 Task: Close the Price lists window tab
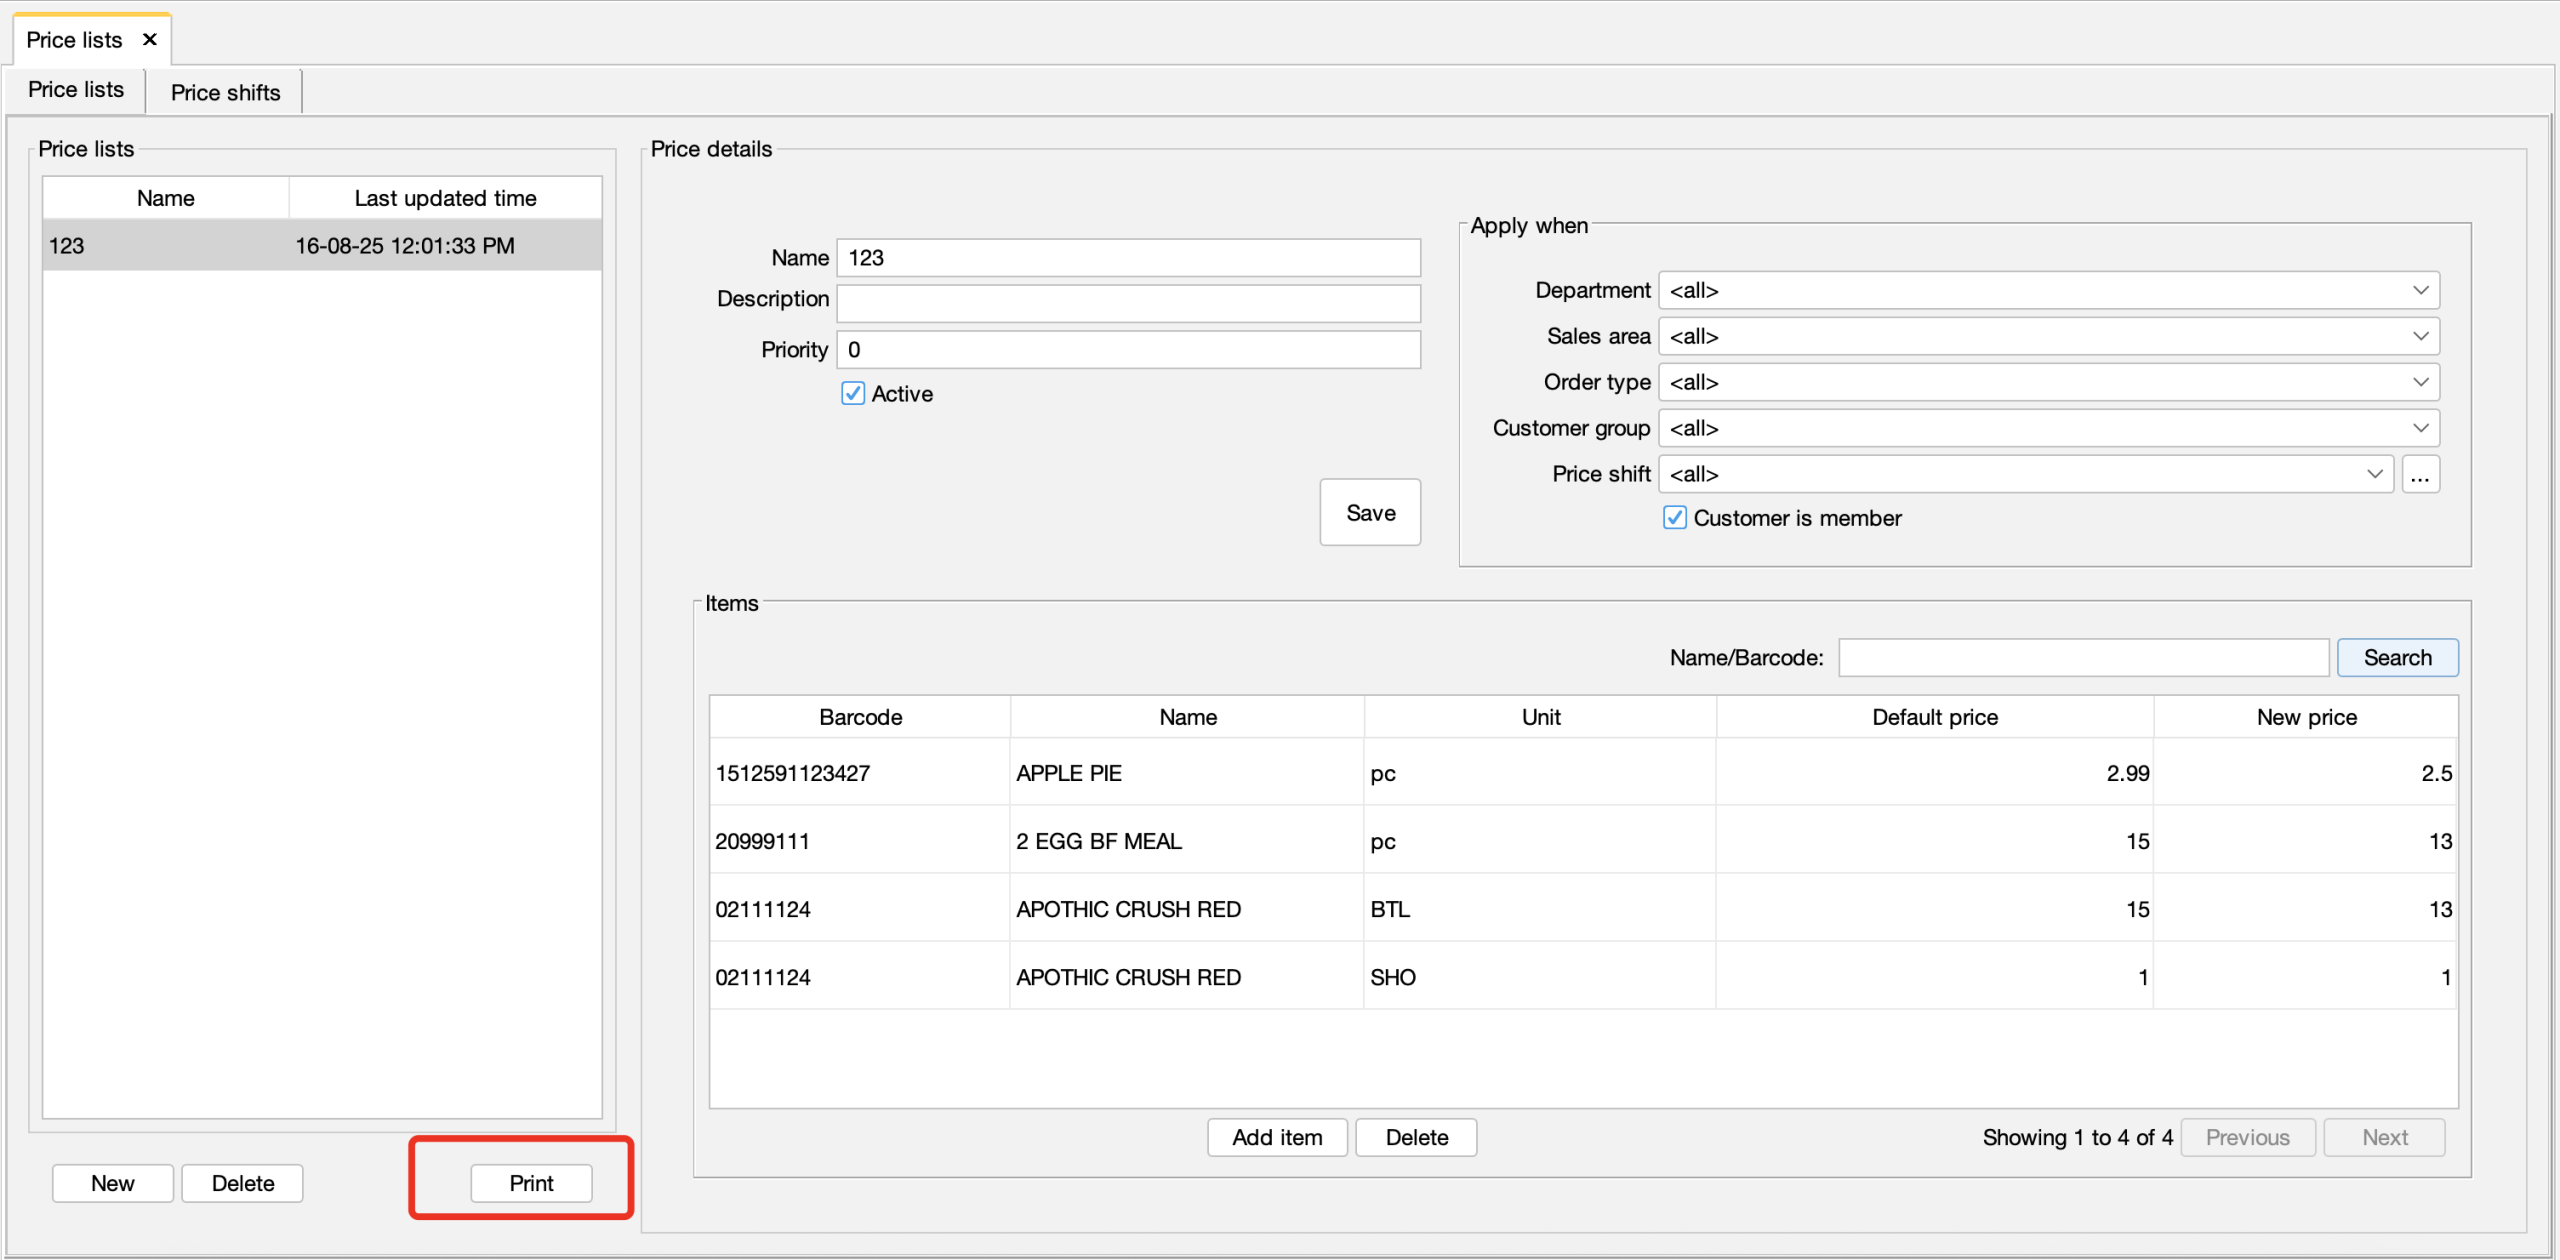click(150, 40)
